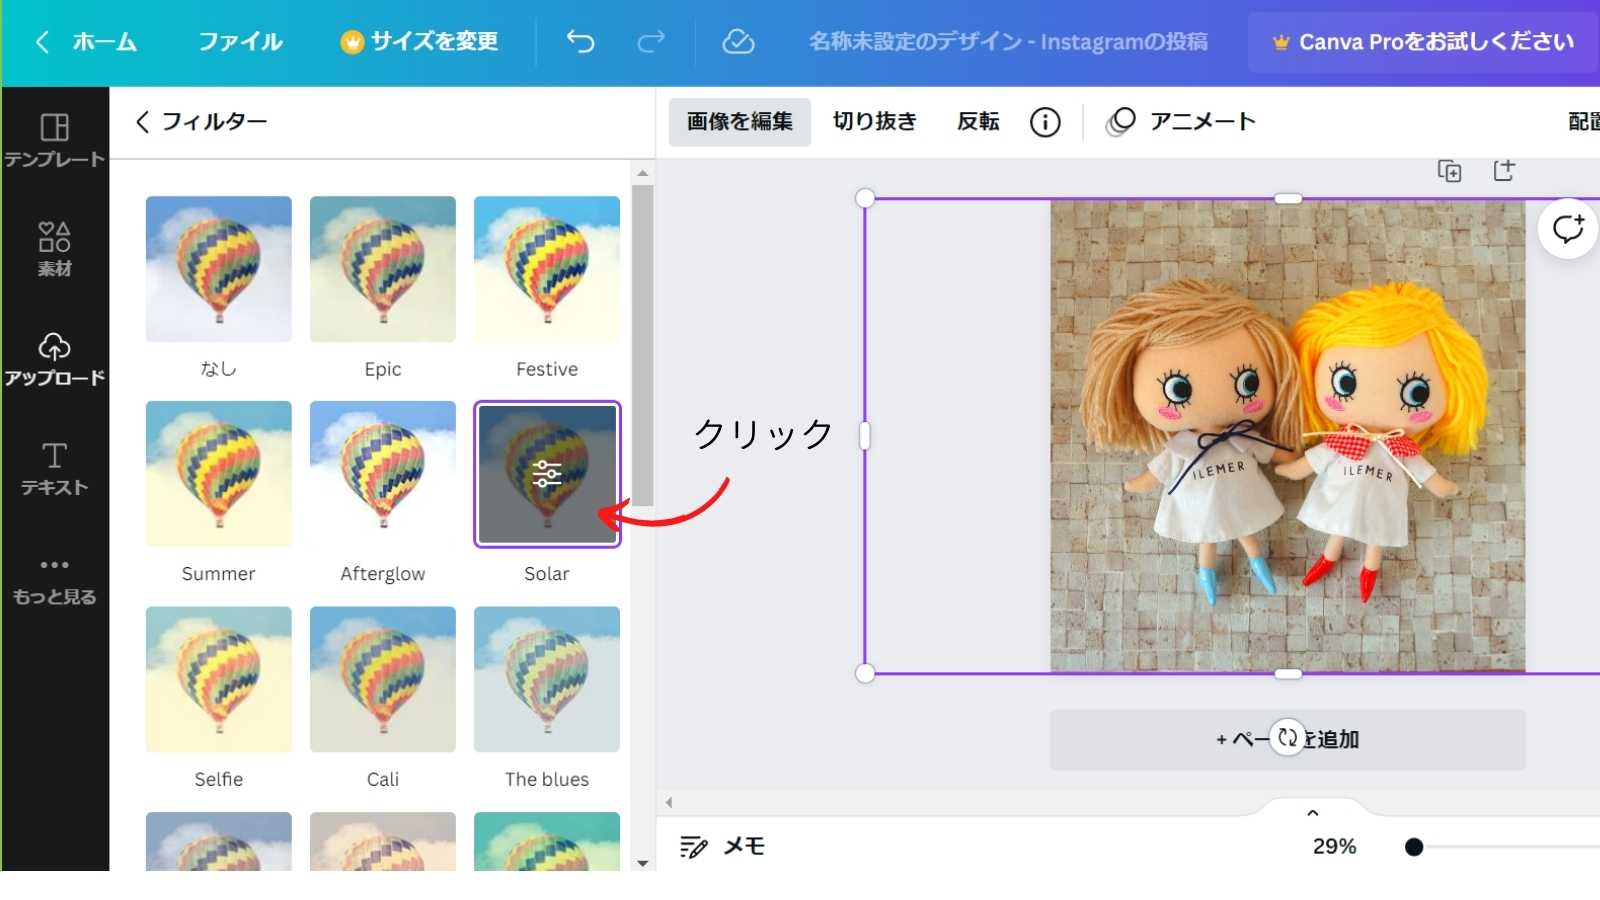Apply the Cali filter
1600x900 pixels.
point(383,679)
